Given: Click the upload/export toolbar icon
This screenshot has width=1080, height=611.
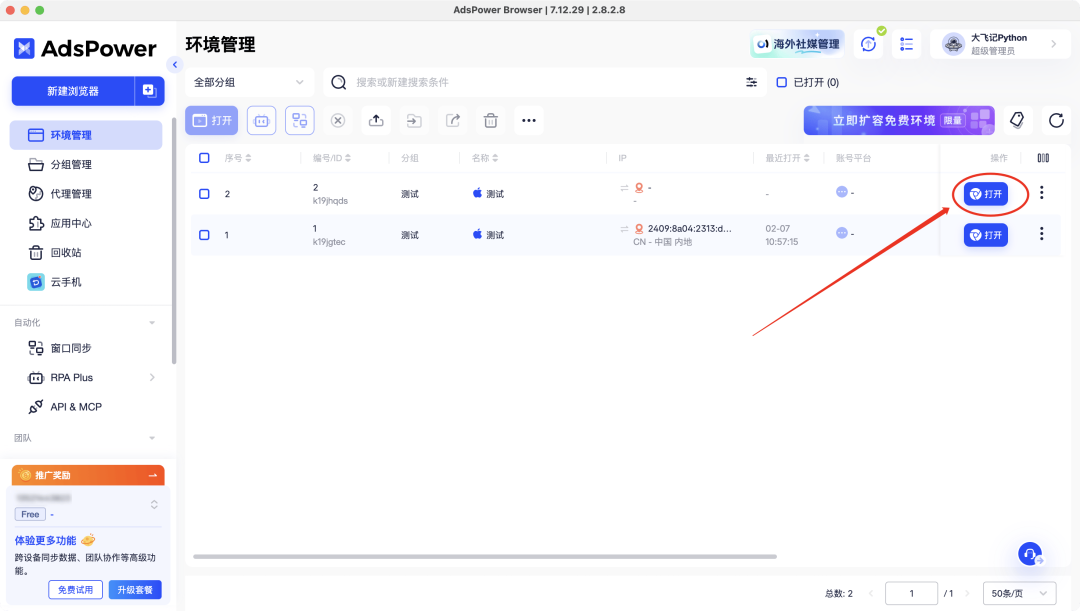Looking at the screenshot, I should (x=376, y=121).
